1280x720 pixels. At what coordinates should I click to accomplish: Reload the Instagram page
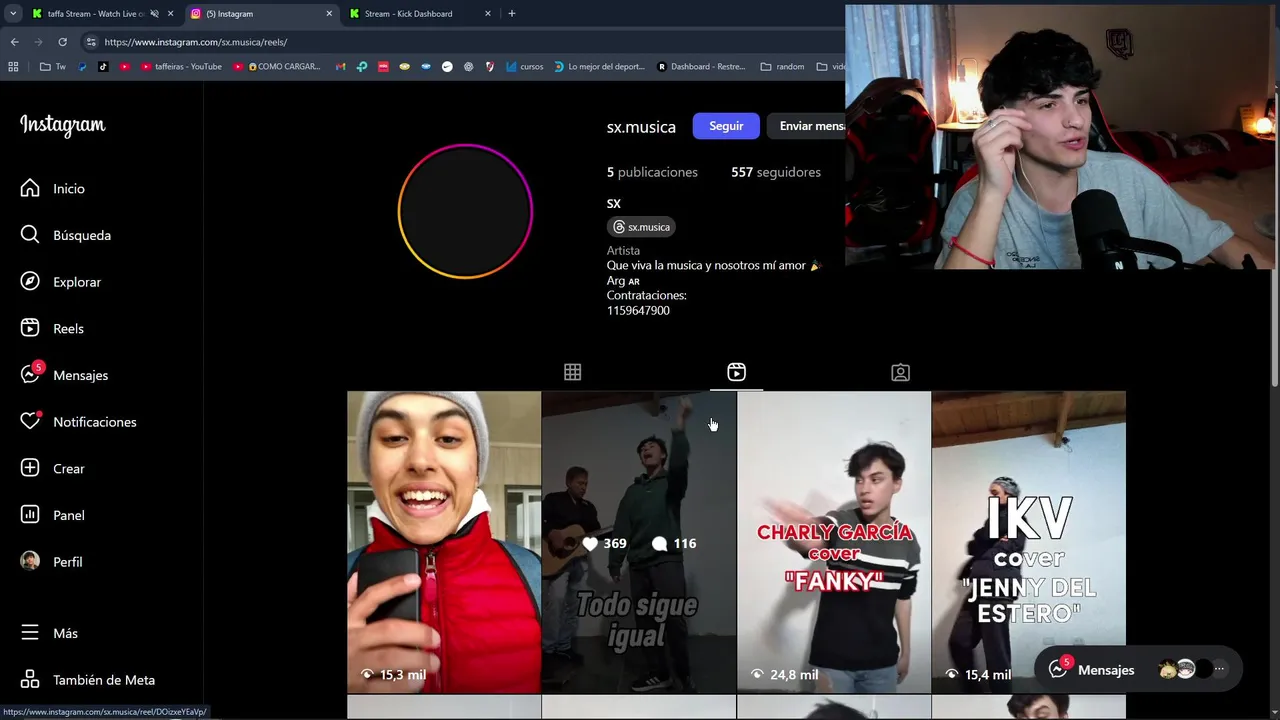coord(62,42)
